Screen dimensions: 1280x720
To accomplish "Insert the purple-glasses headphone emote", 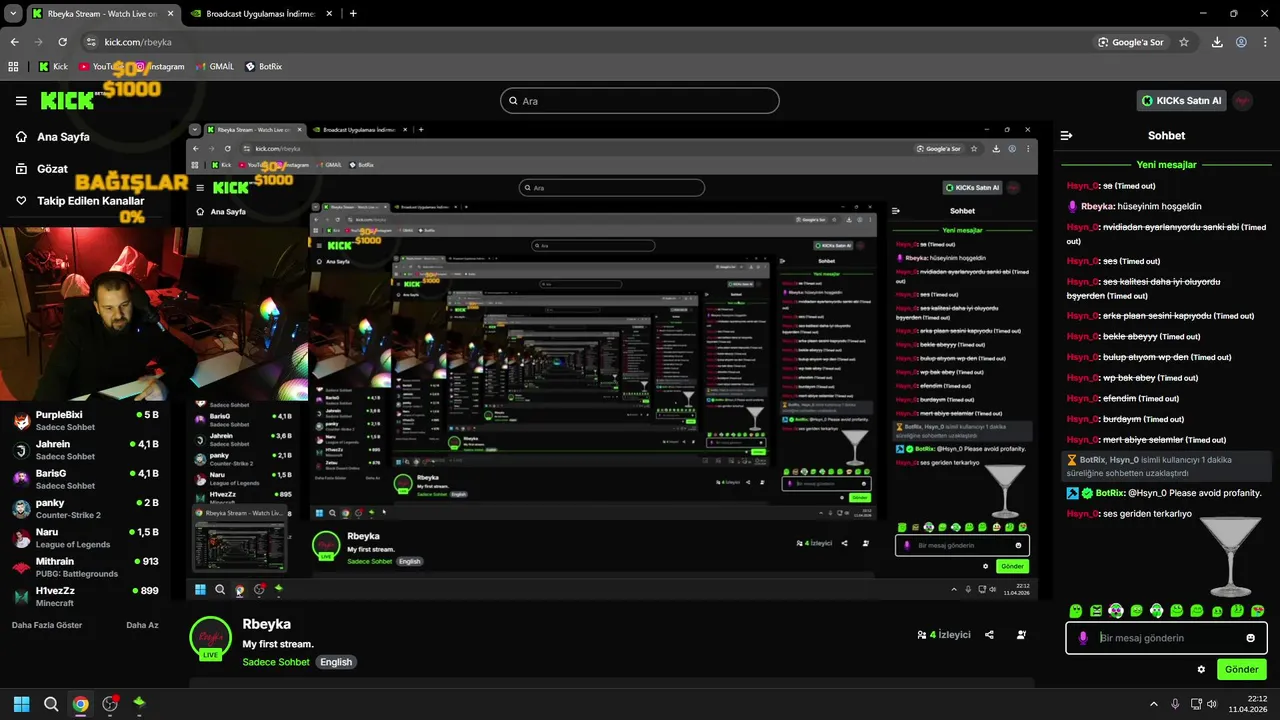I will pyautogui.click(x=1116, y=611).
